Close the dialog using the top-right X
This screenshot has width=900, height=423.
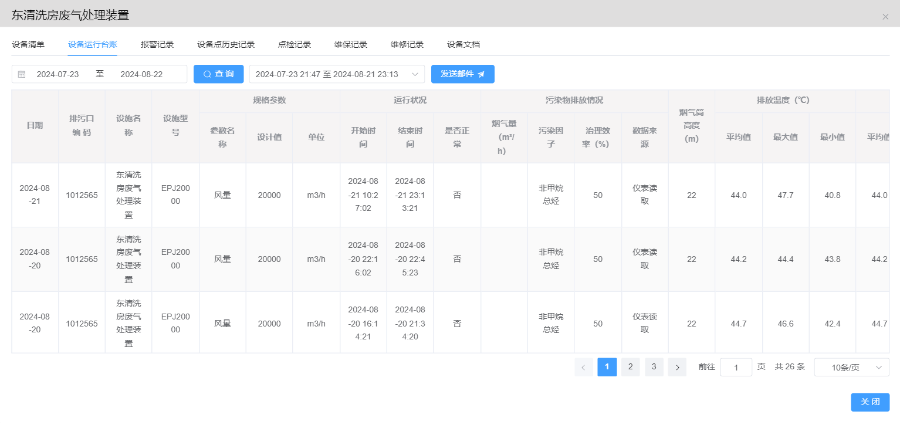(x=885, y=17)
